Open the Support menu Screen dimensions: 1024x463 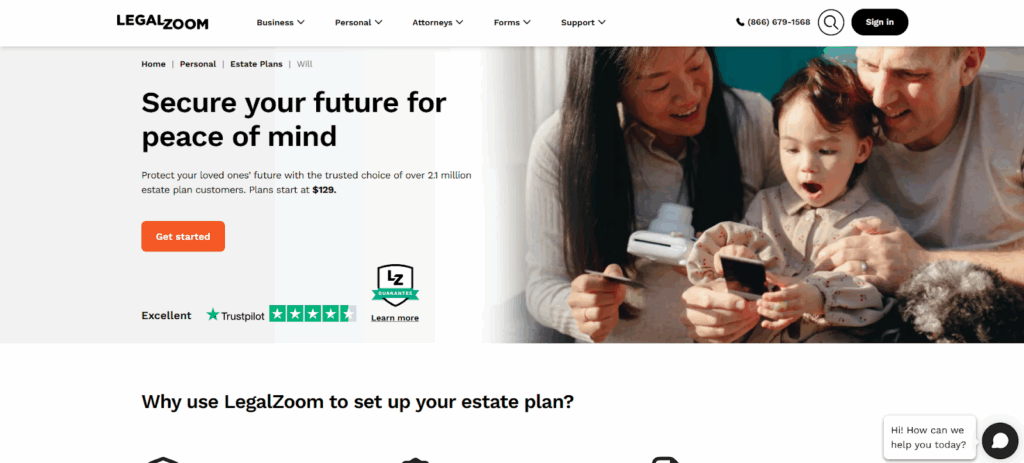[583, 22]
